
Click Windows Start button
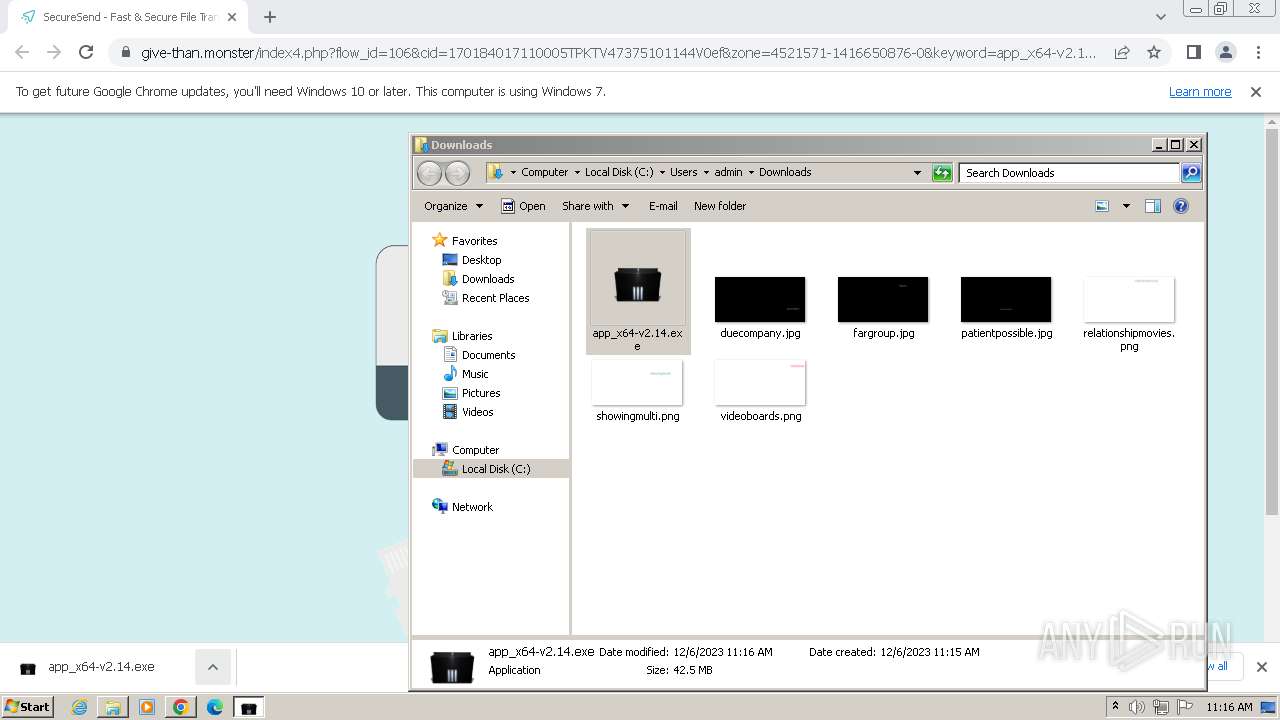(x=27, y=706)
